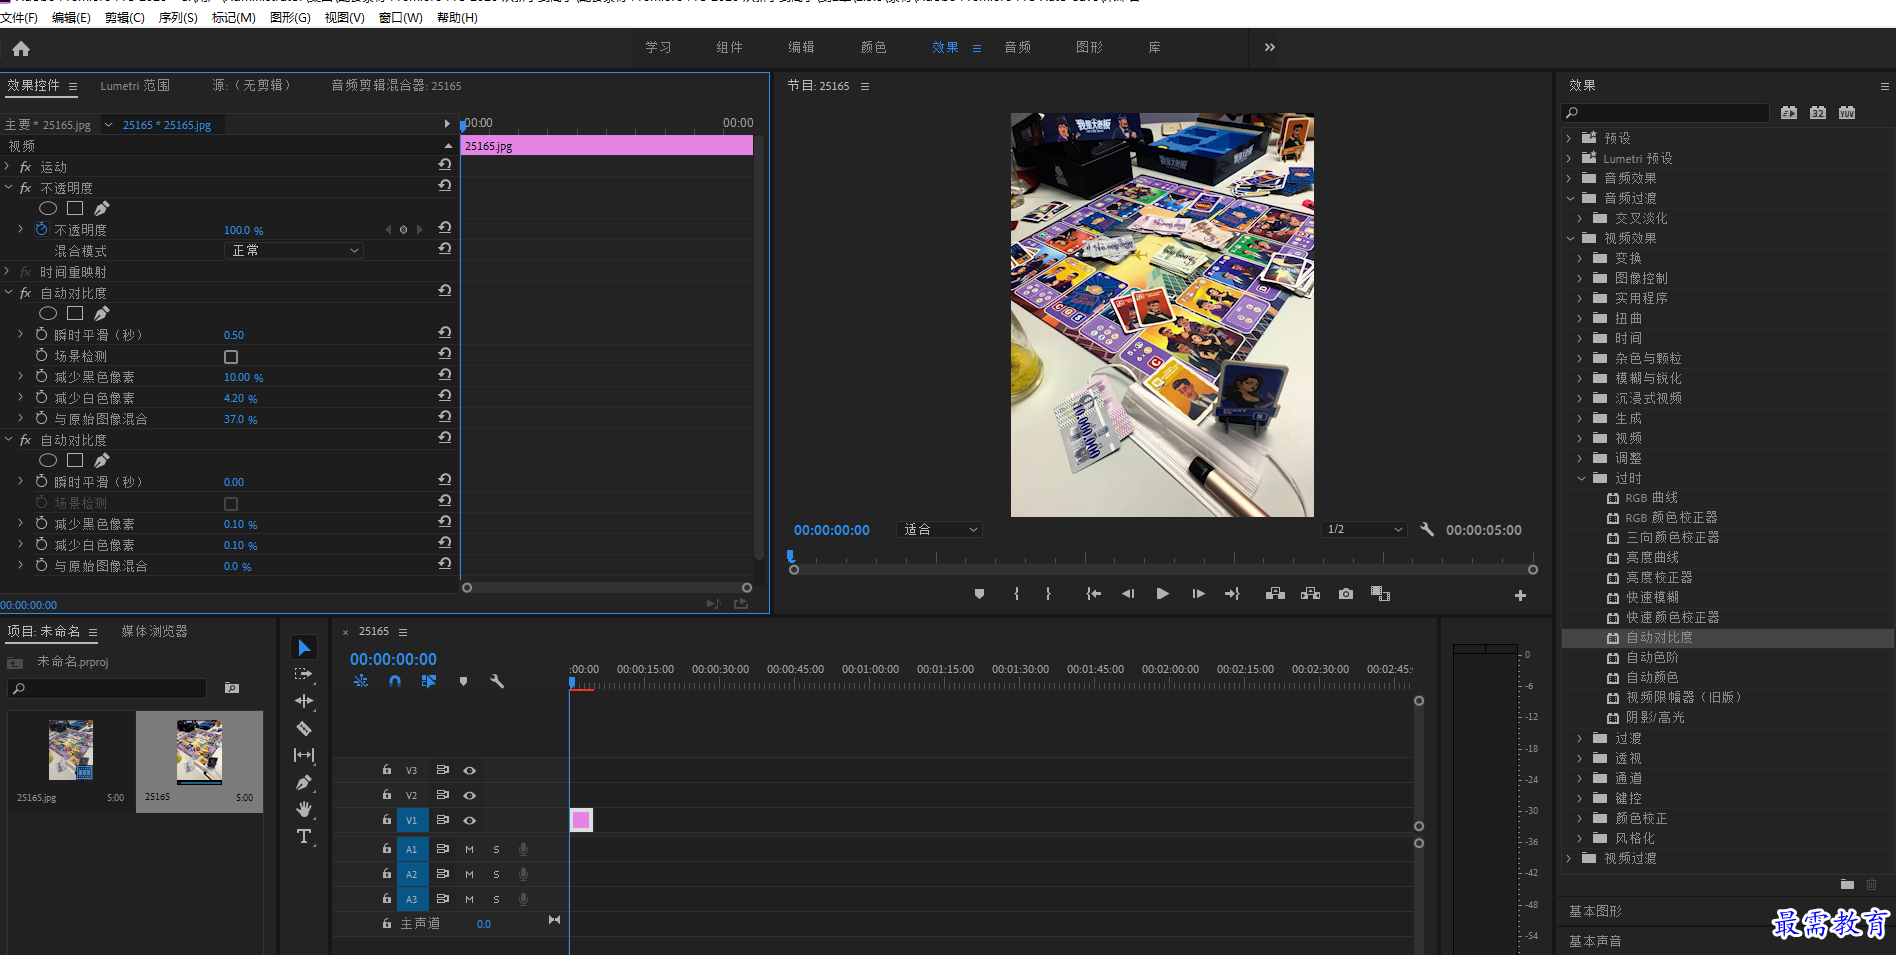Select the Razor tool
The height and width of the screenshot is (955, 1896).
coord(304,729)
